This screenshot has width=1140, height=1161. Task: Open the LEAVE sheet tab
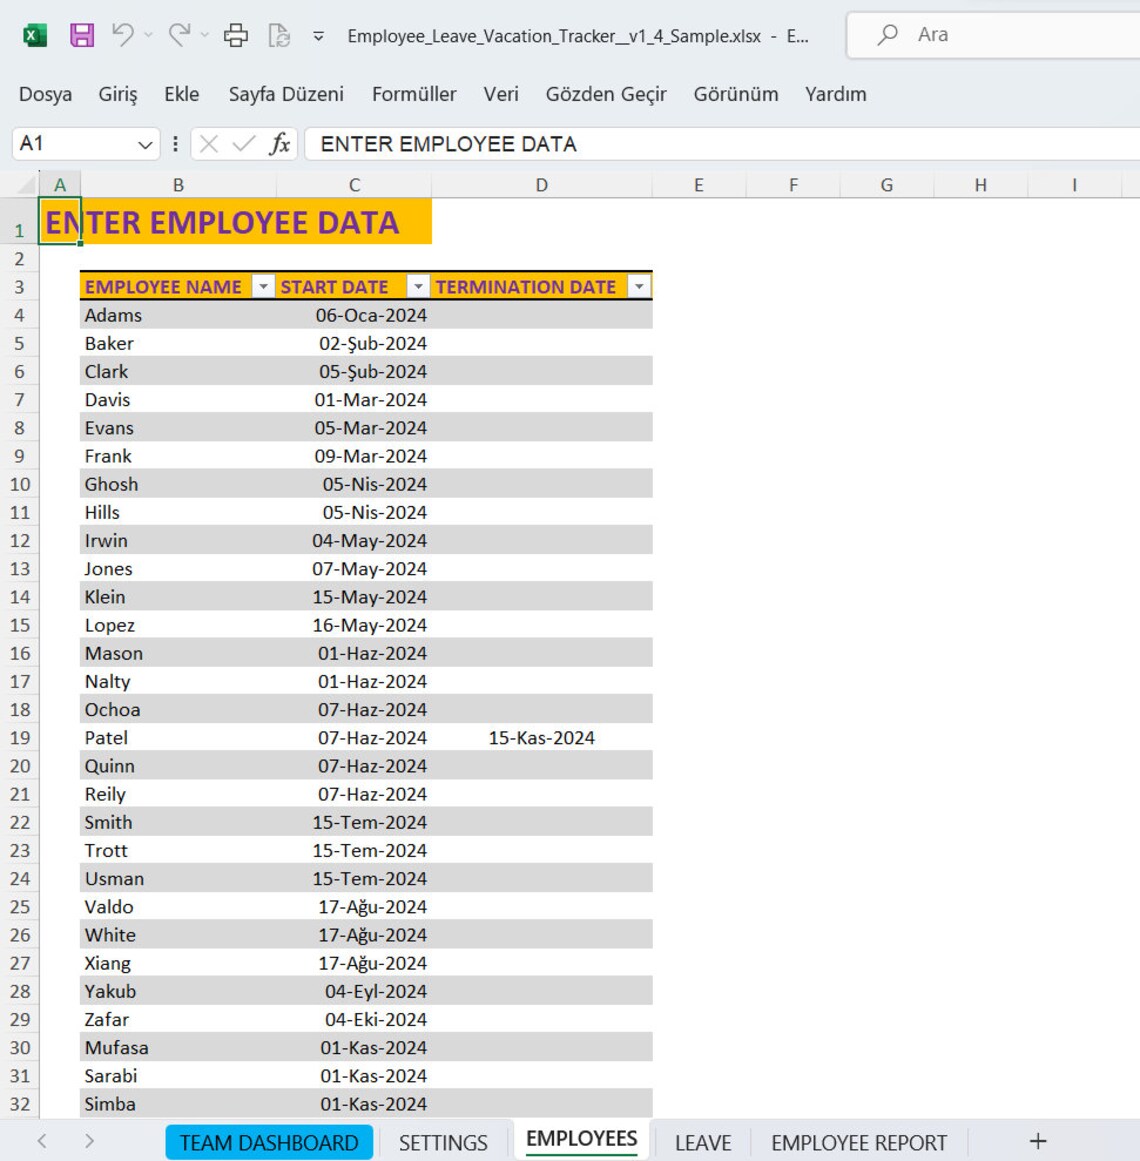[x=703, y=1141]
